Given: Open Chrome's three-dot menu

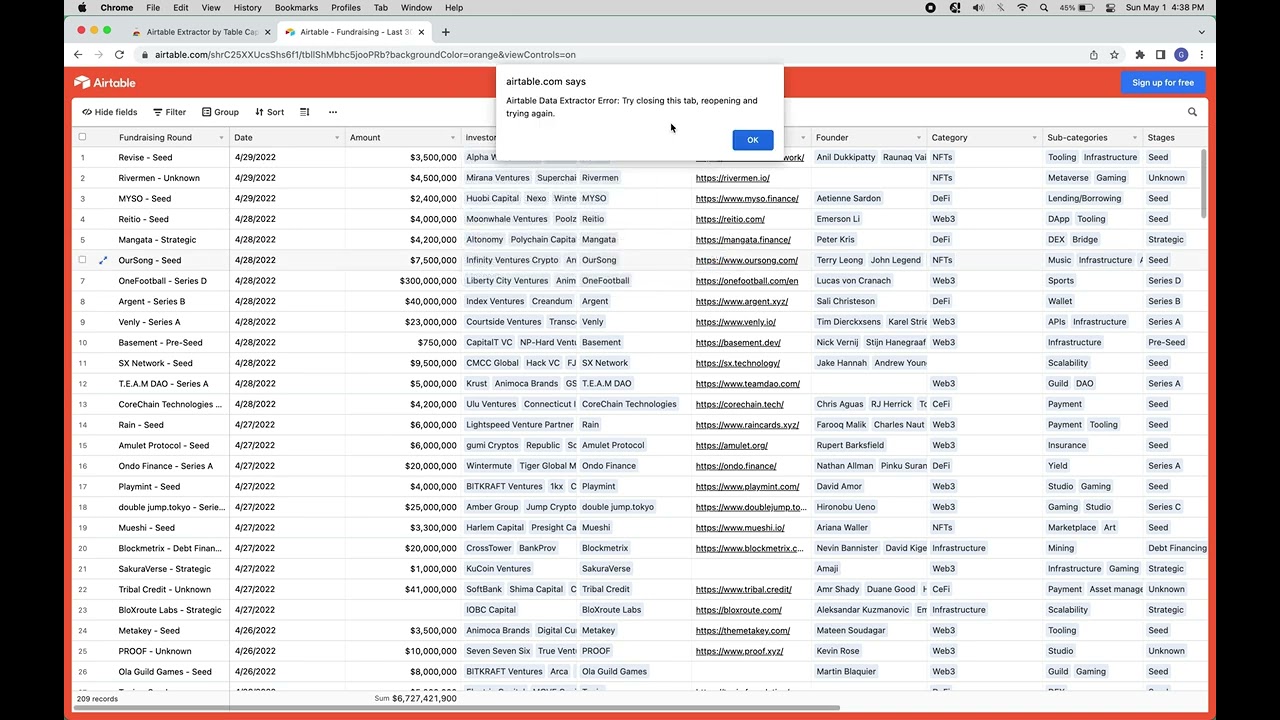Looking at the screenshot, I should click(1202, 55).
